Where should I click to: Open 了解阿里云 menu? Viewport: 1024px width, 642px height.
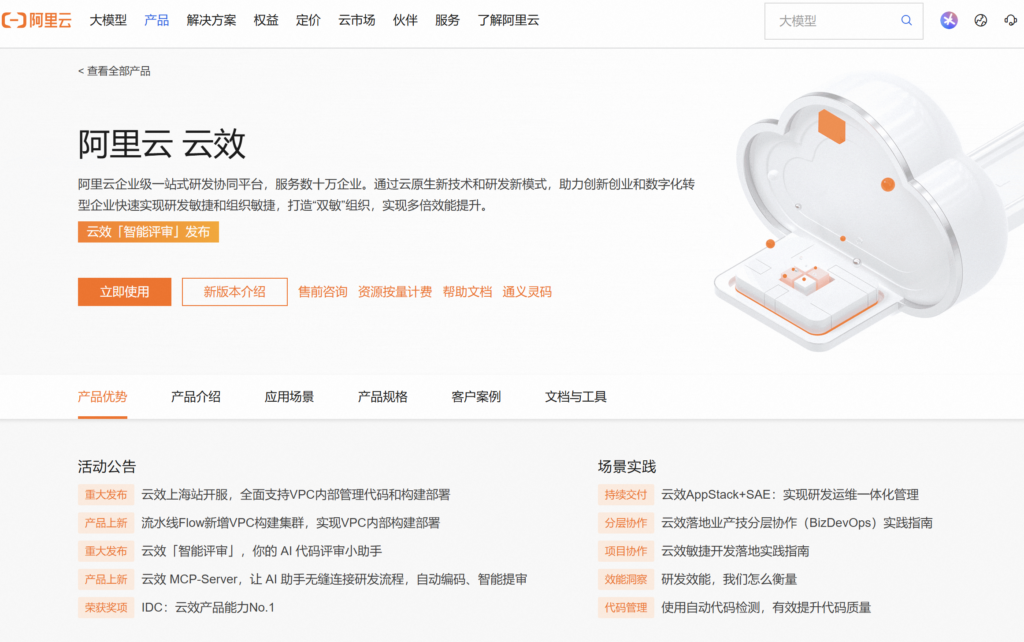[x=508, y=20]
